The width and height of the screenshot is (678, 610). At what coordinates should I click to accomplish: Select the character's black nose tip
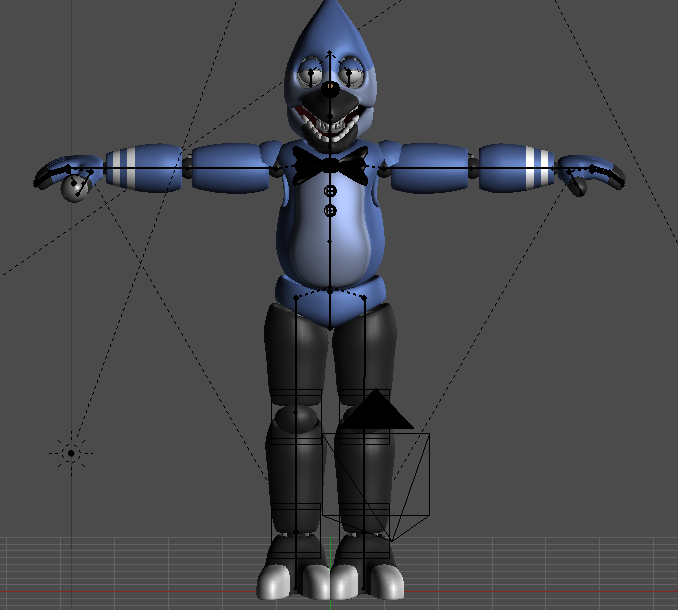tap(330, 88)
